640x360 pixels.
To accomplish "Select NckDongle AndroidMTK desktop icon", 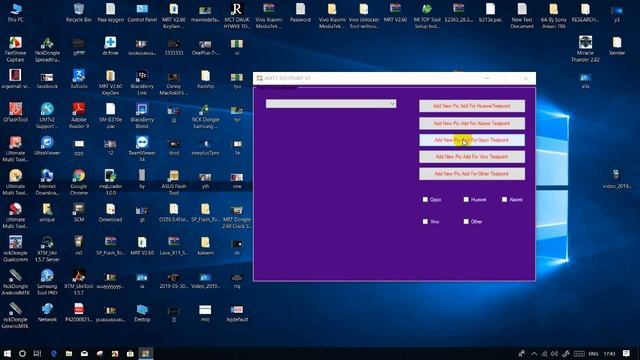I will click(16, 282).
